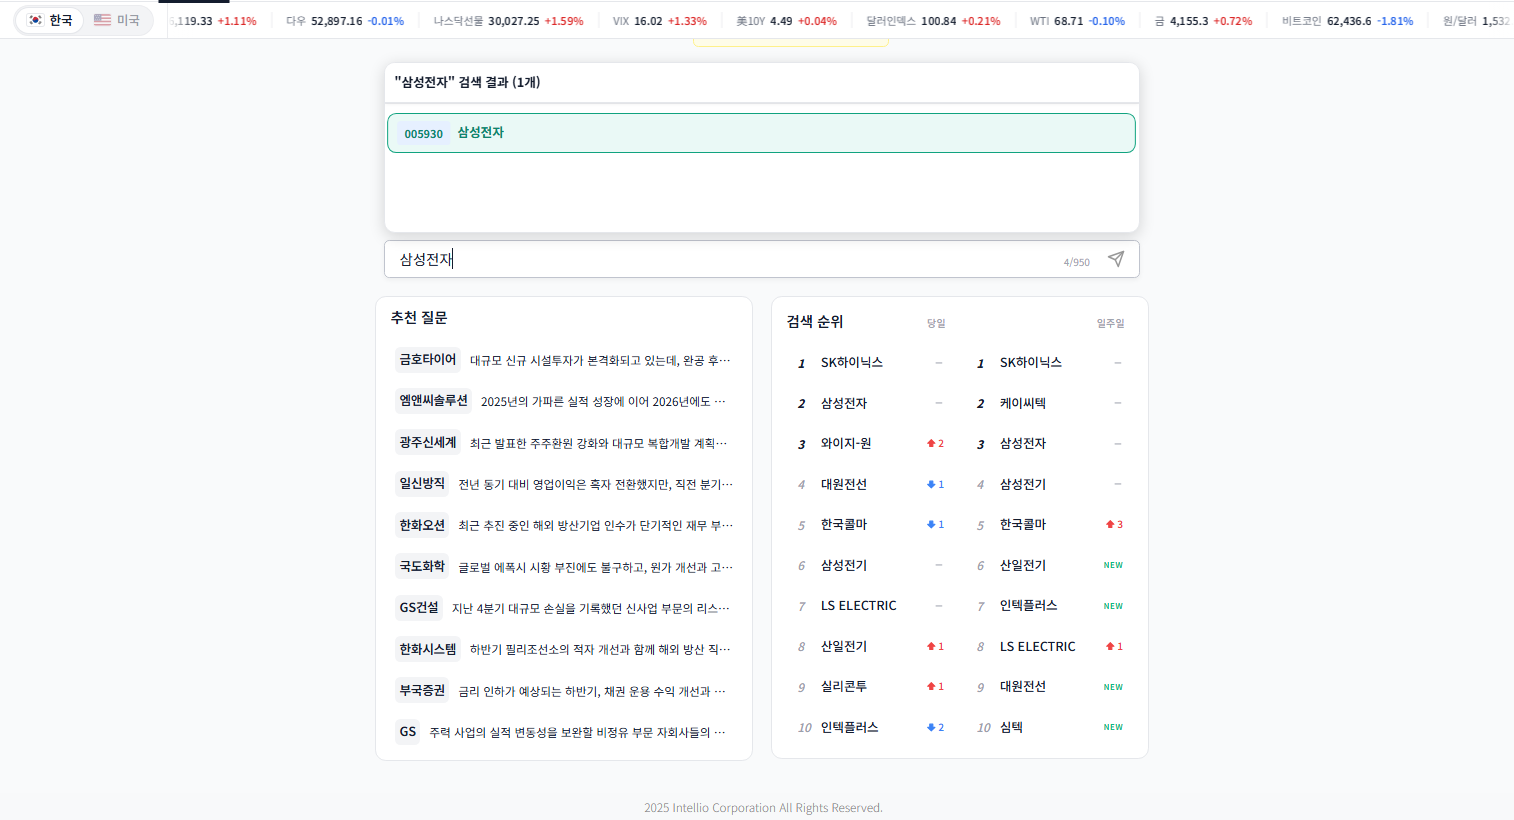Switch market to 미국 toggle
Image resolution: width=1514 pixels, height=820 pixels.
[117, 20]
